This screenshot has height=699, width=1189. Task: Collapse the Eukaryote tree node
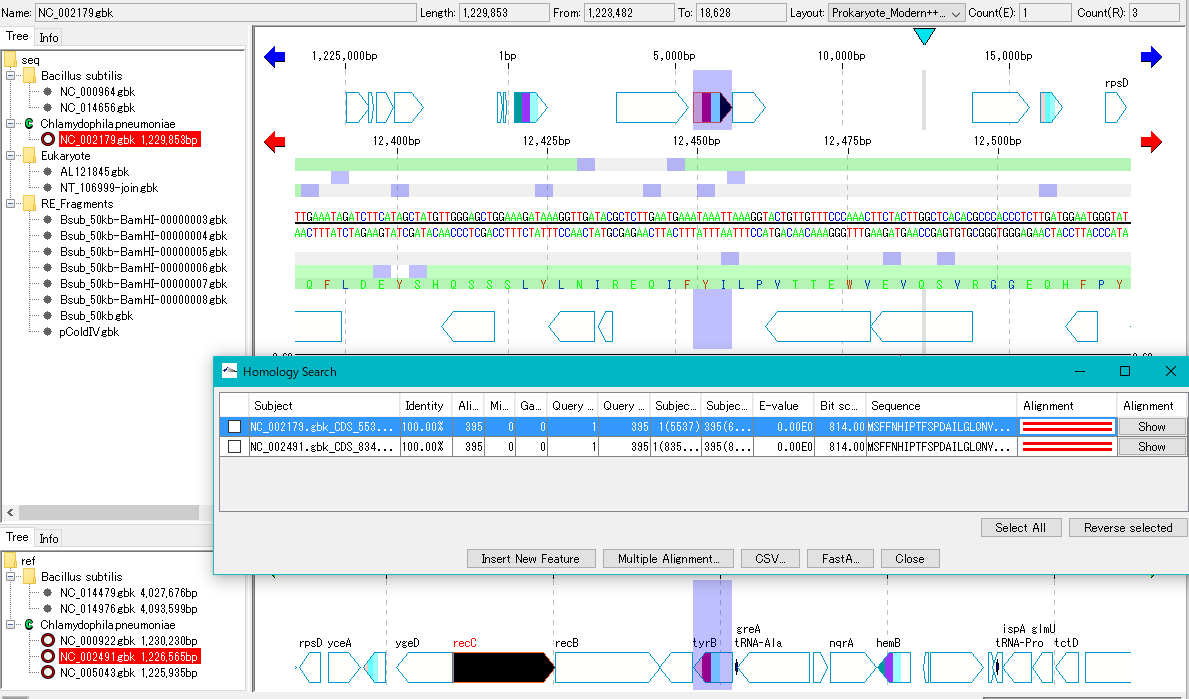(11, 155)
